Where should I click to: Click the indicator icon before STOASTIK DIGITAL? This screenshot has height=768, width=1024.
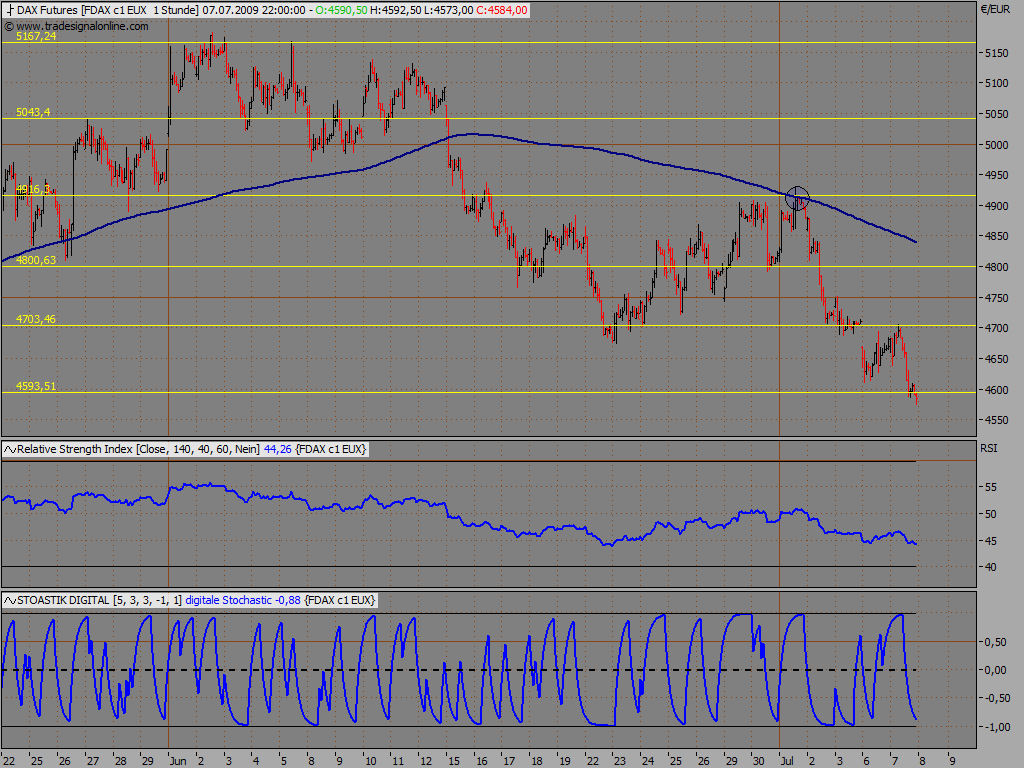[10, 600]
